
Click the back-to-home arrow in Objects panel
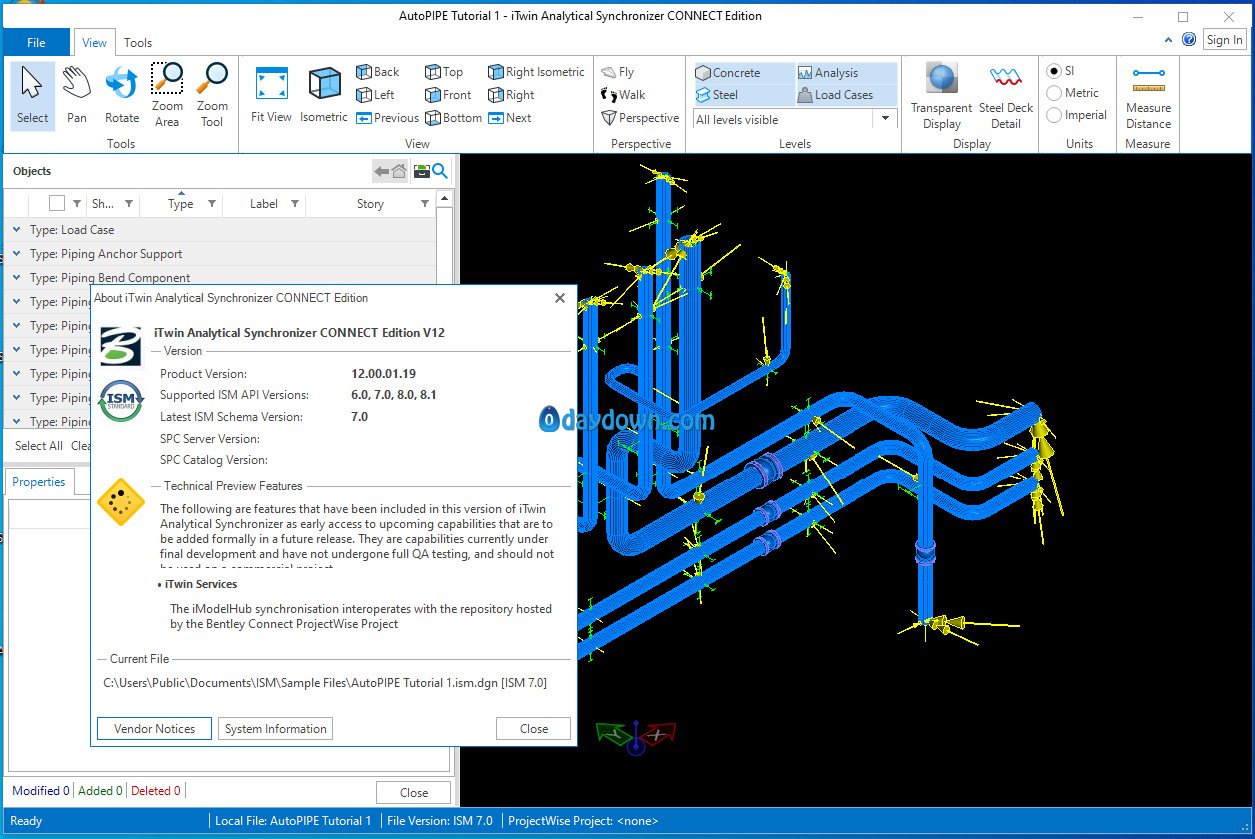coord(390,172)
